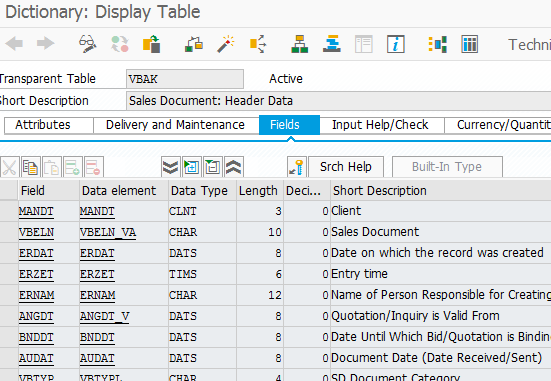The width and height of the screenshot is (551, 381).
Task: Open the Where-Used List icon
Action: tap(258, 44)
